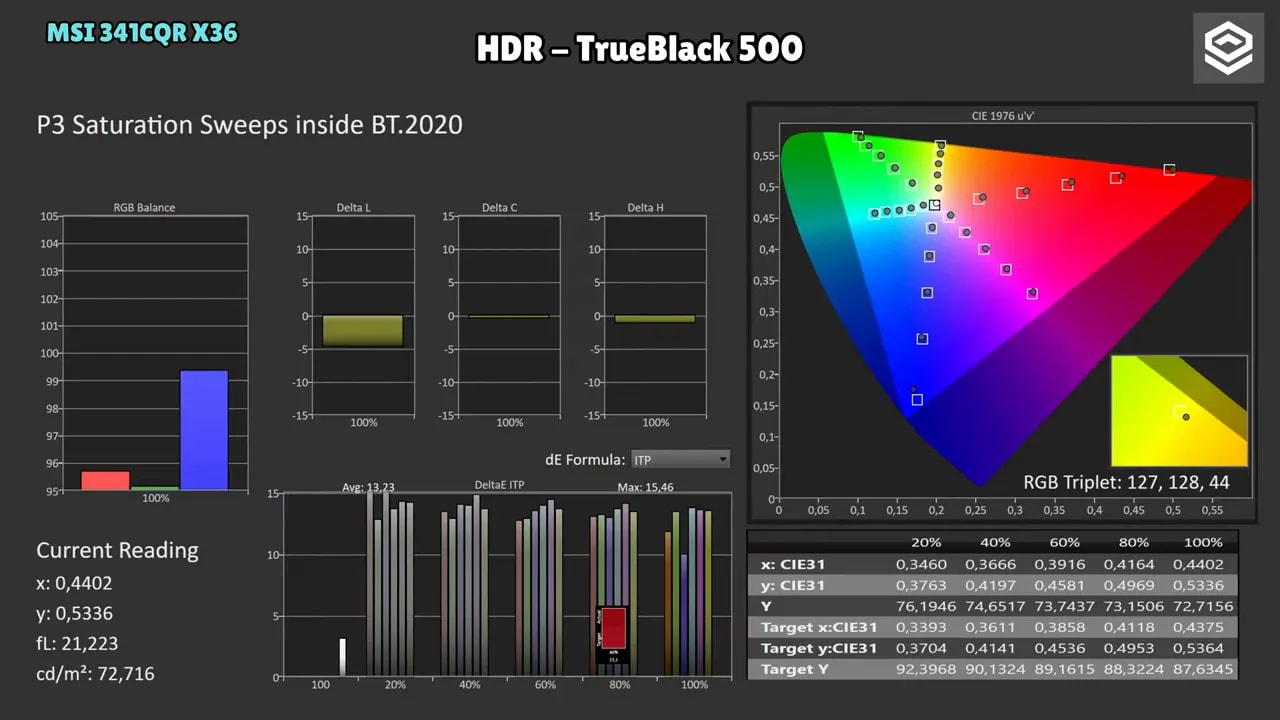Click the 'MSI 341CQR X36' title text

[142, 33]
